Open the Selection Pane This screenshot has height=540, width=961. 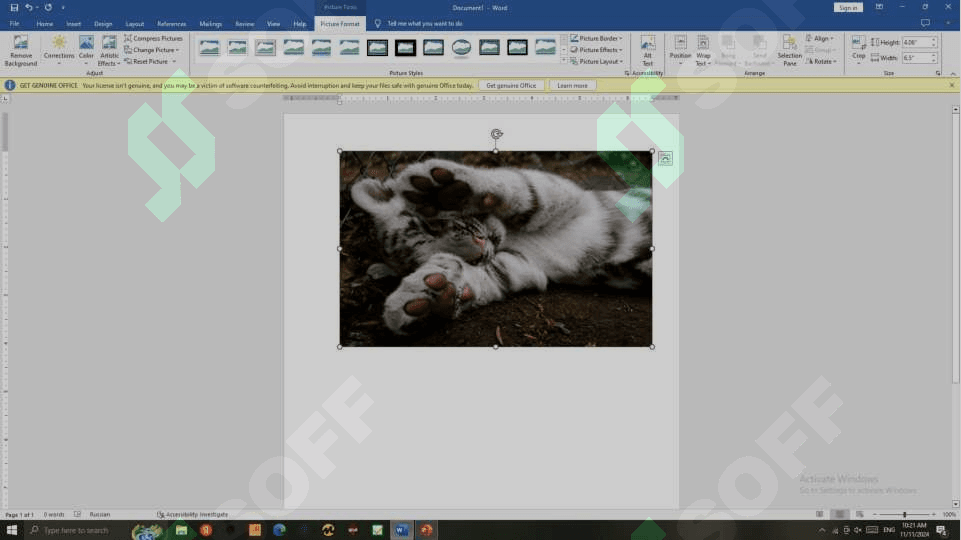pyautogui.click(x=789, y=50)
